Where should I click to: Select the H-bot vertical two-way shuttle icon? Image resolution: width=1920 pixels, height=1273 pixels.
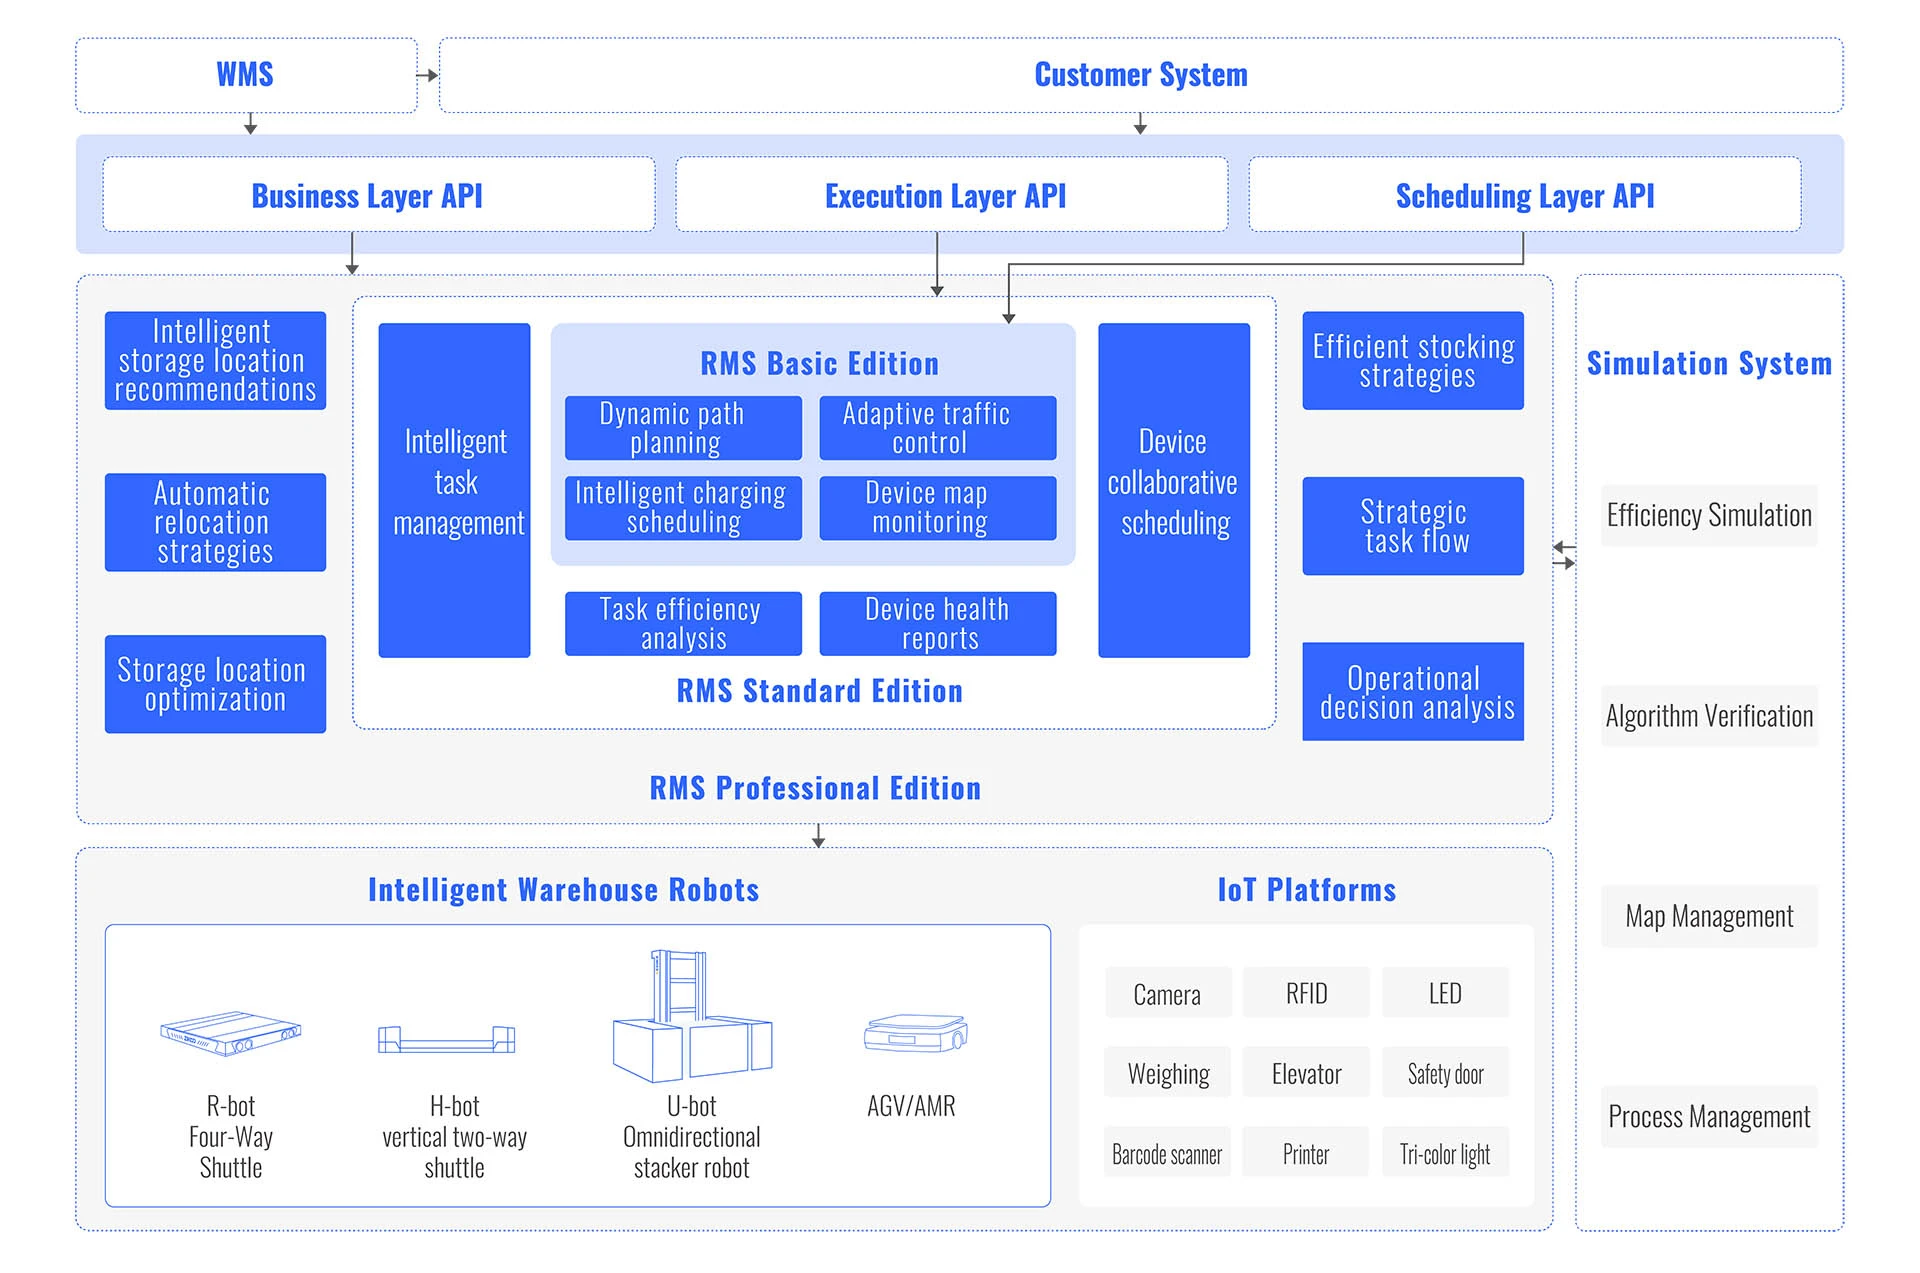point(448,1038)
